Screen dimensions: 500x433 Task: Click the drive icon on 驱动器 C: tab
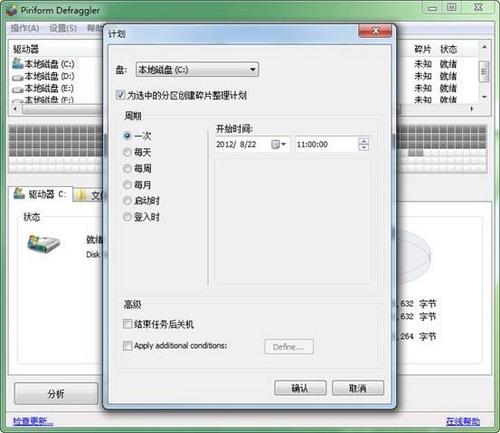[19, 193]
